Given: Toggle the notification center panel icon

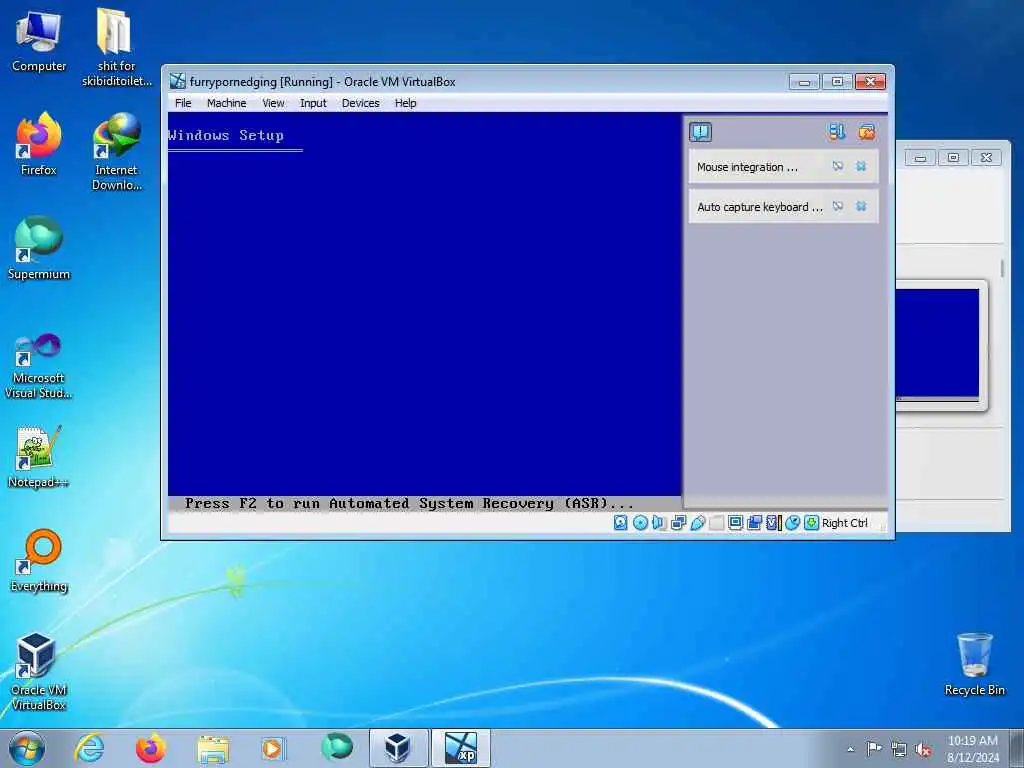Looking at the screenshot, I should [x=701, y=133].
